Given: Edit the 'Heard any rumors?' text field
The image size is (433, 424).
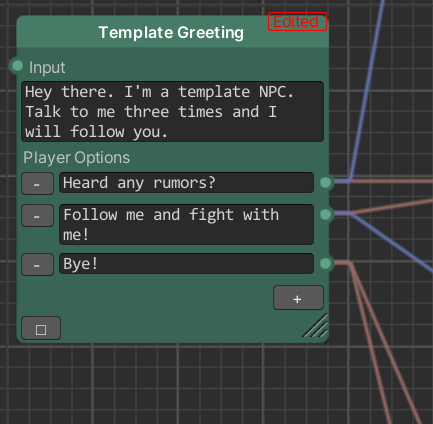Looking at the screenshot, I should (186, 183).
